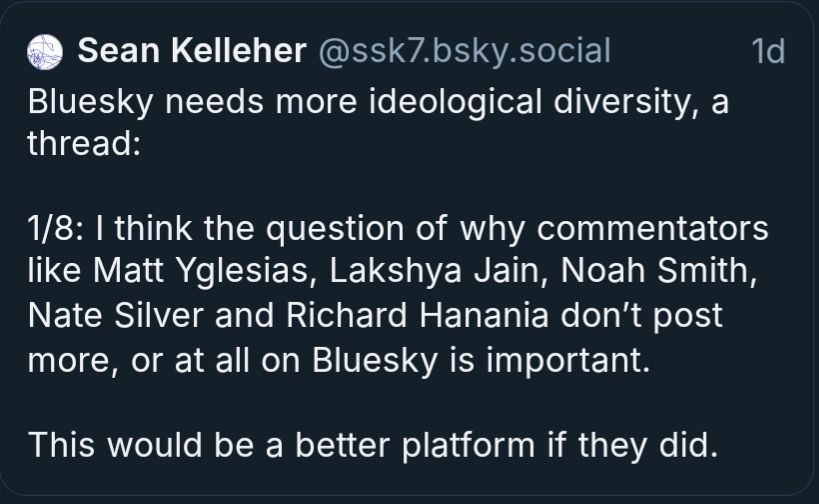This screenshot has width=819, height=504.
Task: Click the "1/8:" thread counter text
Action: click(x=55, y=228)
